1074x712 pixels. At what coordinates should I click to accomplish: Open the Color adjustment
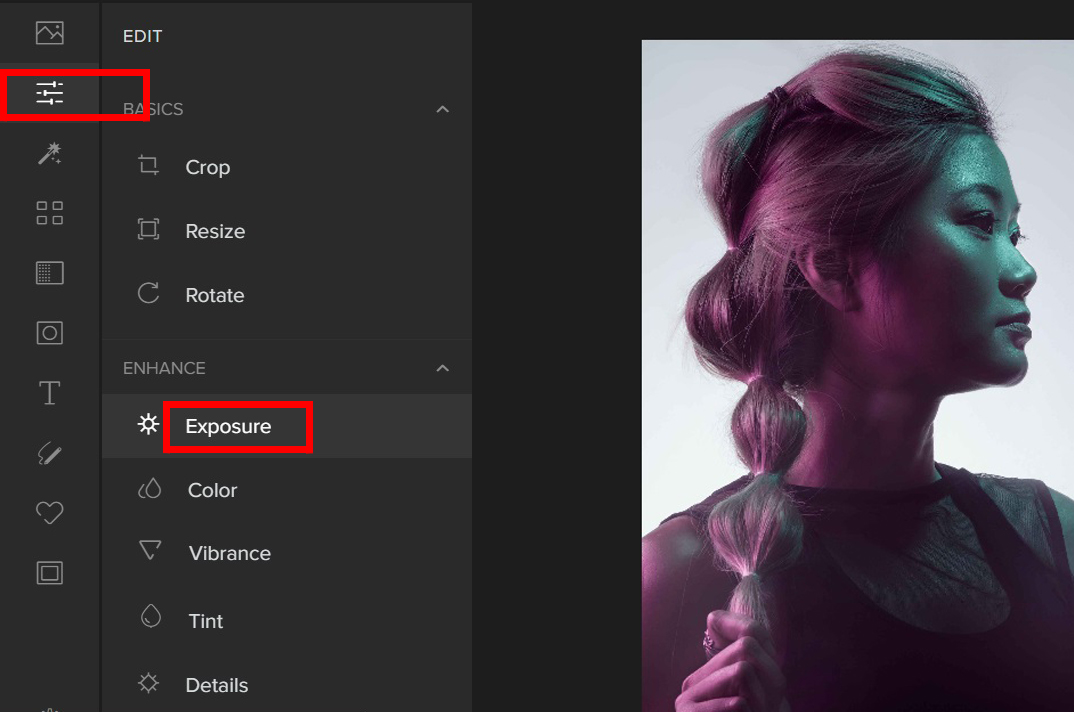pos(212,490)
